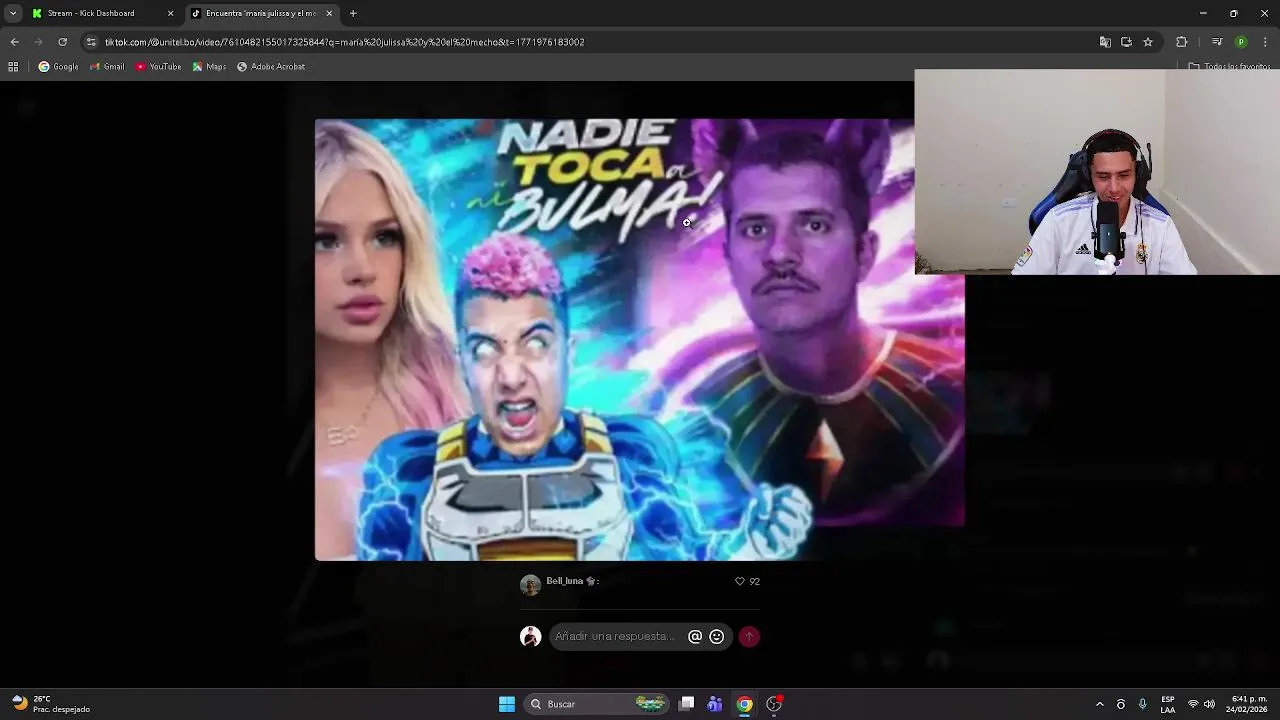Bookmark this page with the star icon
This screenshot has width=1280, height=720.
pyautogui.click(x=1148, y=42)
